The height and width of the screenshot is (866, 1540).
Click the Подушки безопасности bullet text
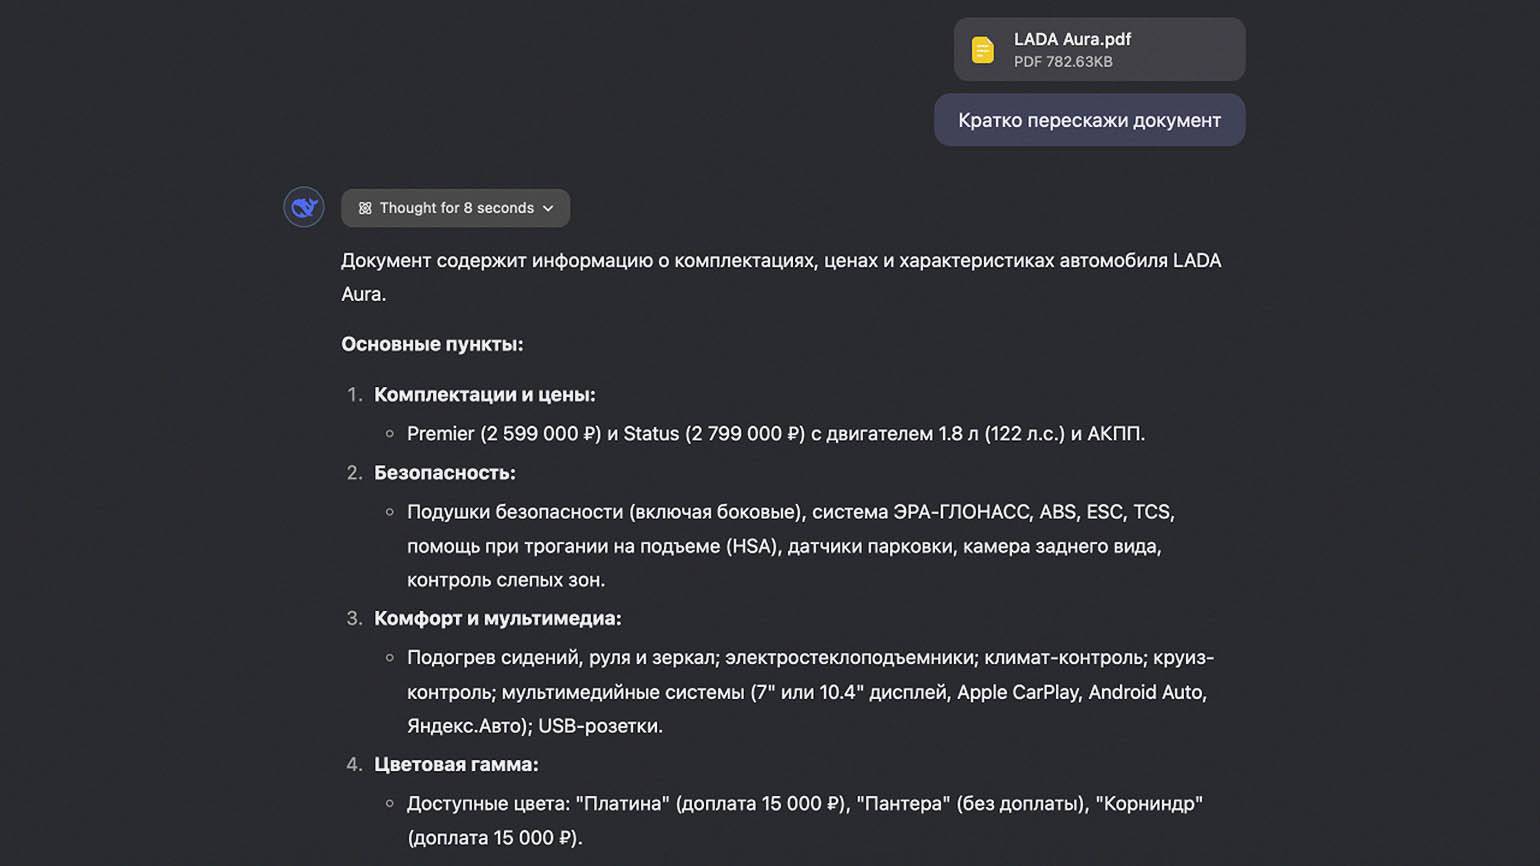pos(791,546)
